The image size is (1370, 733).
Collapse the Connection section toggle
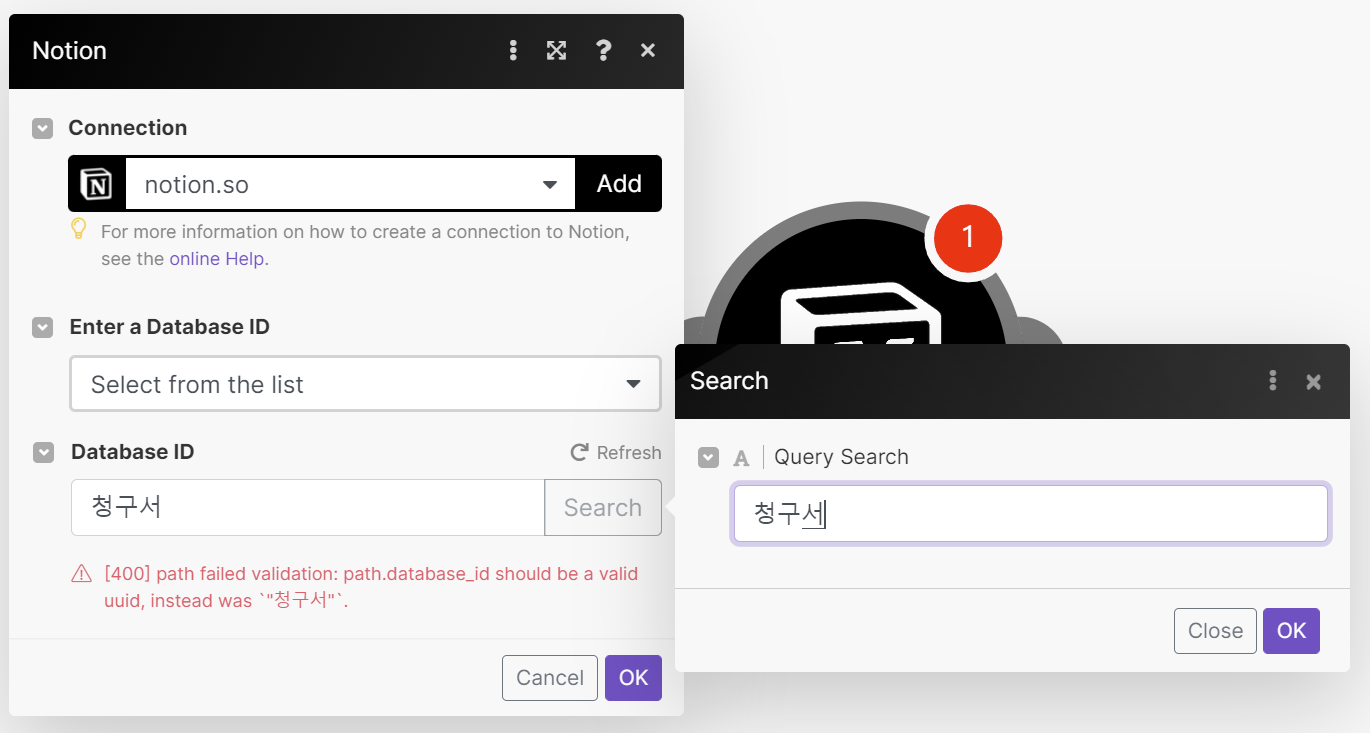pyautogui.click(x=42, y=128)
